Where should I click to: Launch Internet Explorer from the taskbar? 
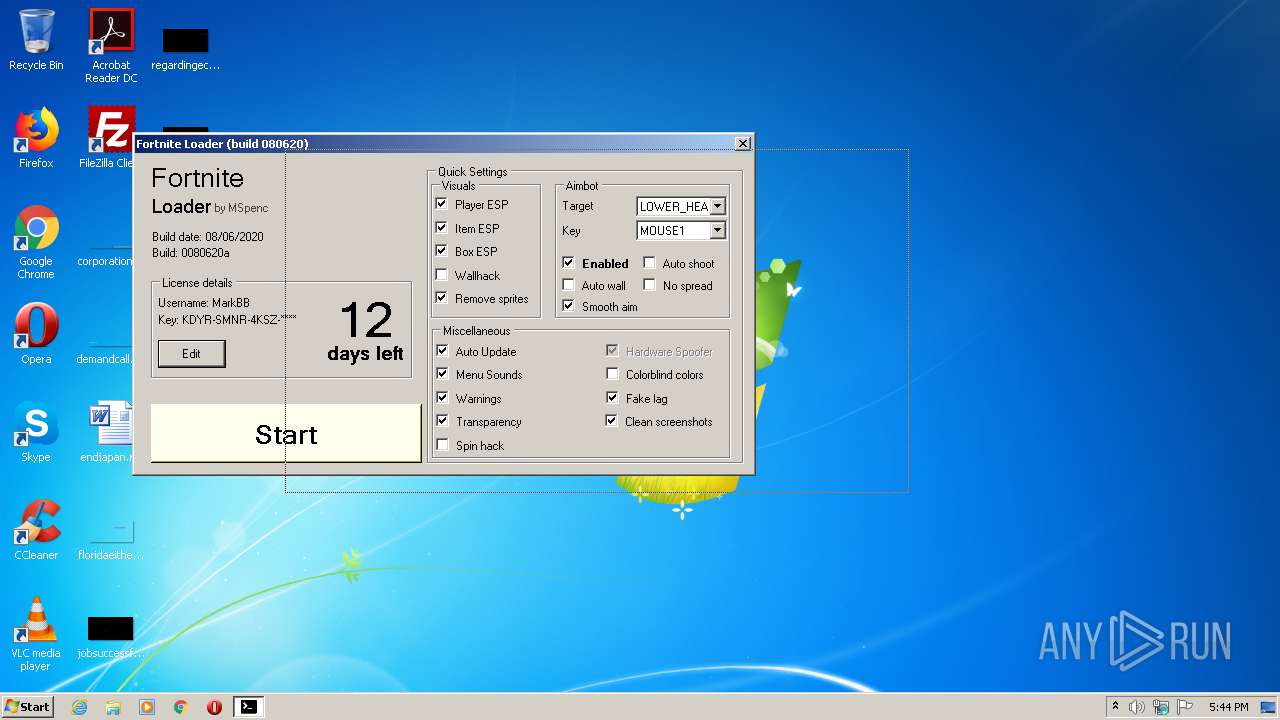79,707
